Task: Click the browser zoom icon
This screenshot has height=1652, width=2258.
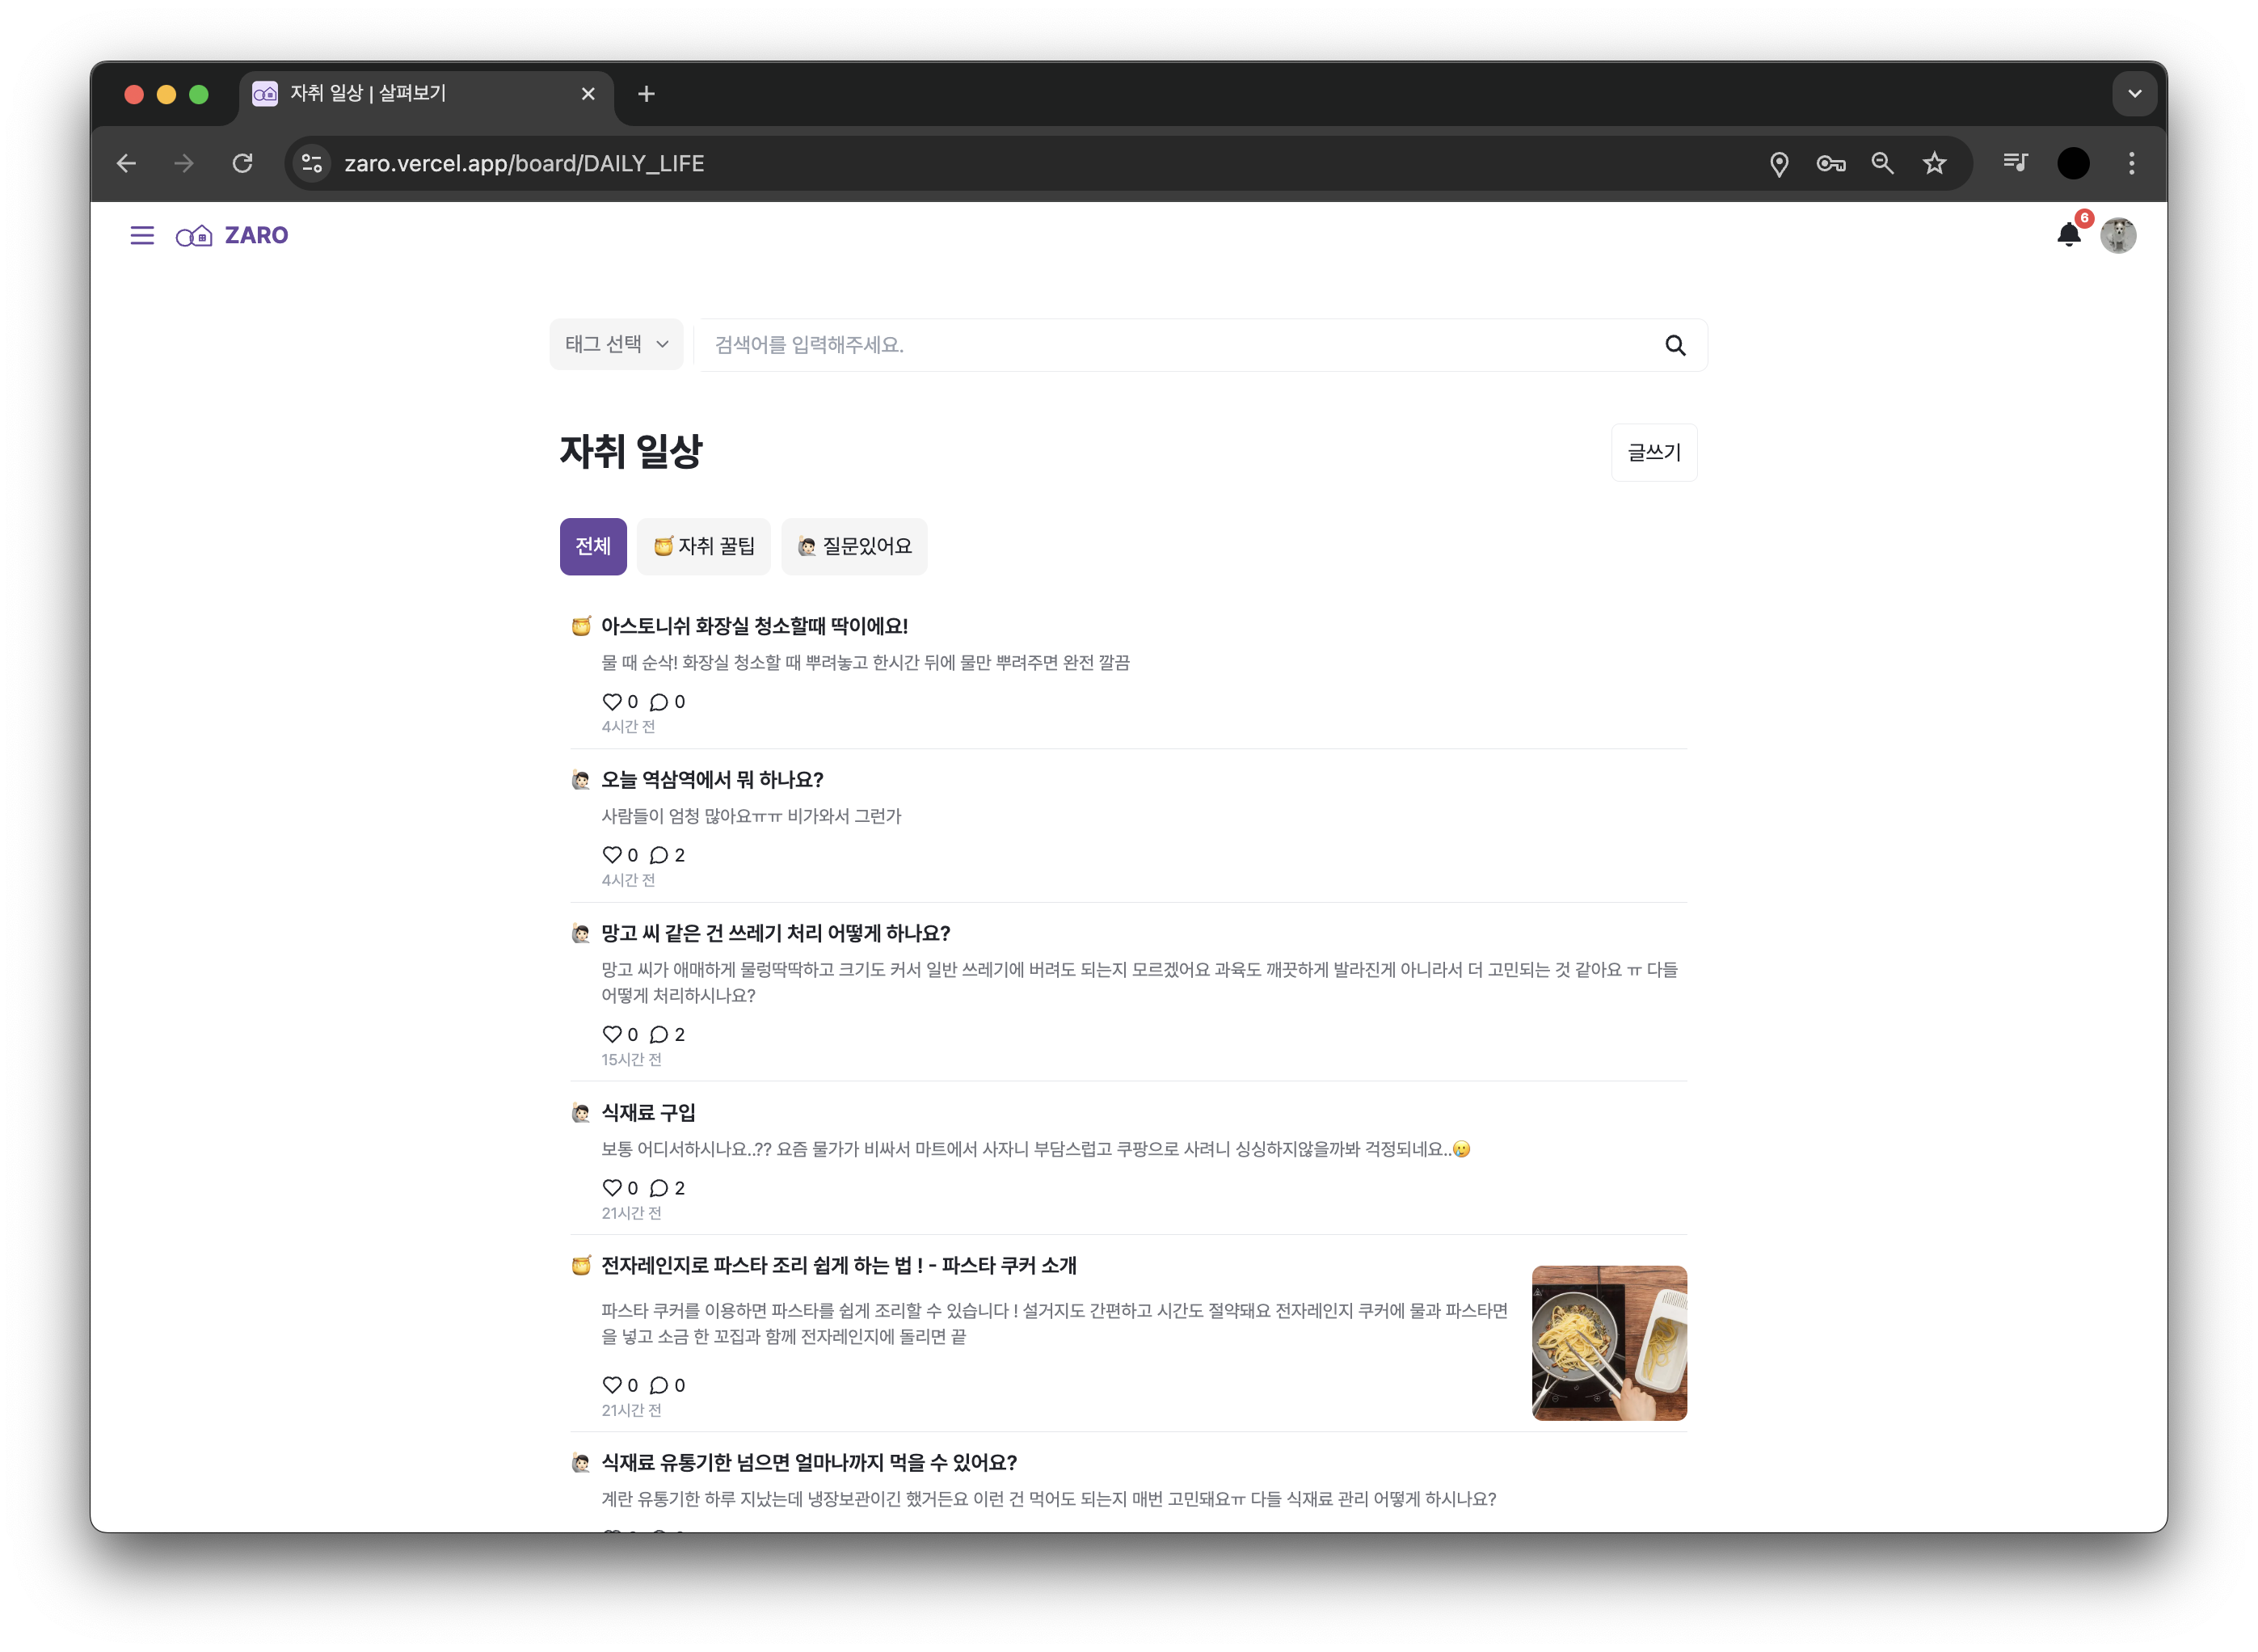Action: [1883, 163]
